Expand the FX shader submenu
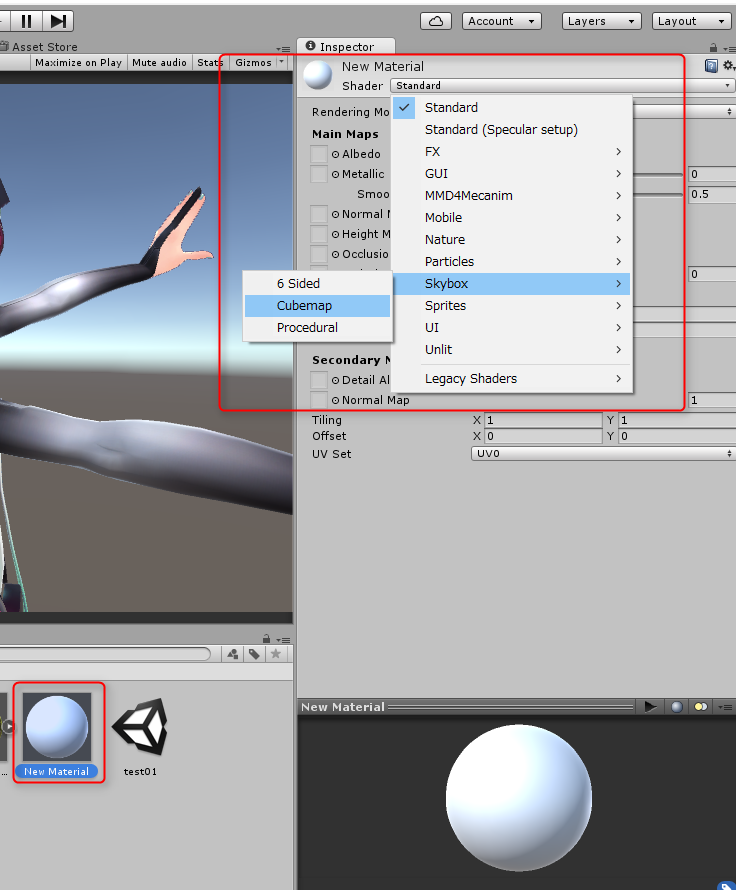Viewport: 736px width, 890px height. (x=512, y=152)
